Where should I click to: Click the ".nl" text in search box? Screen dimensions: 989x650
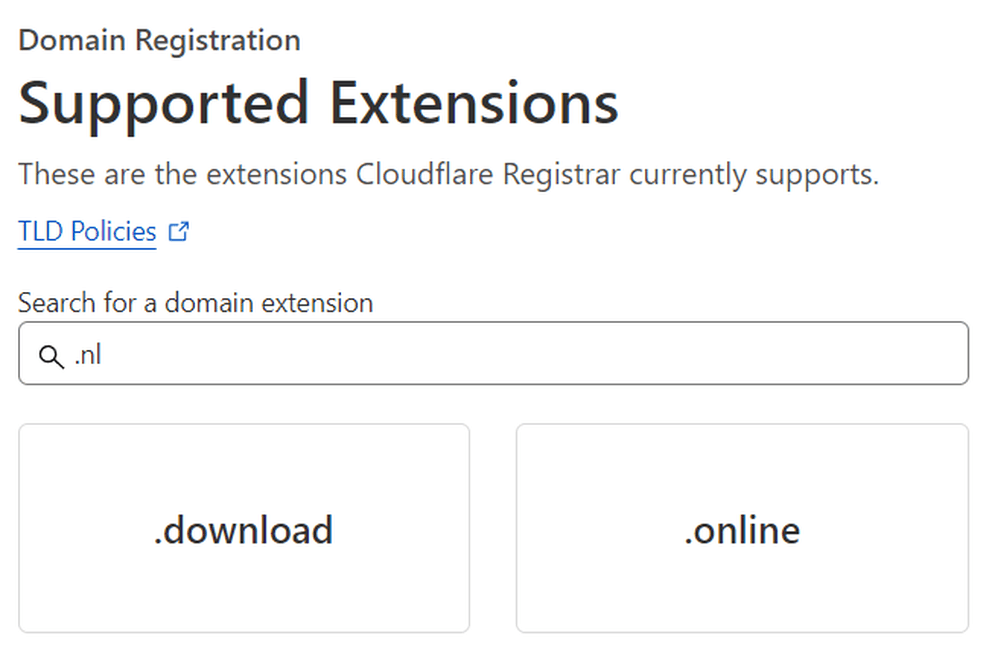[x=88, y=355]
